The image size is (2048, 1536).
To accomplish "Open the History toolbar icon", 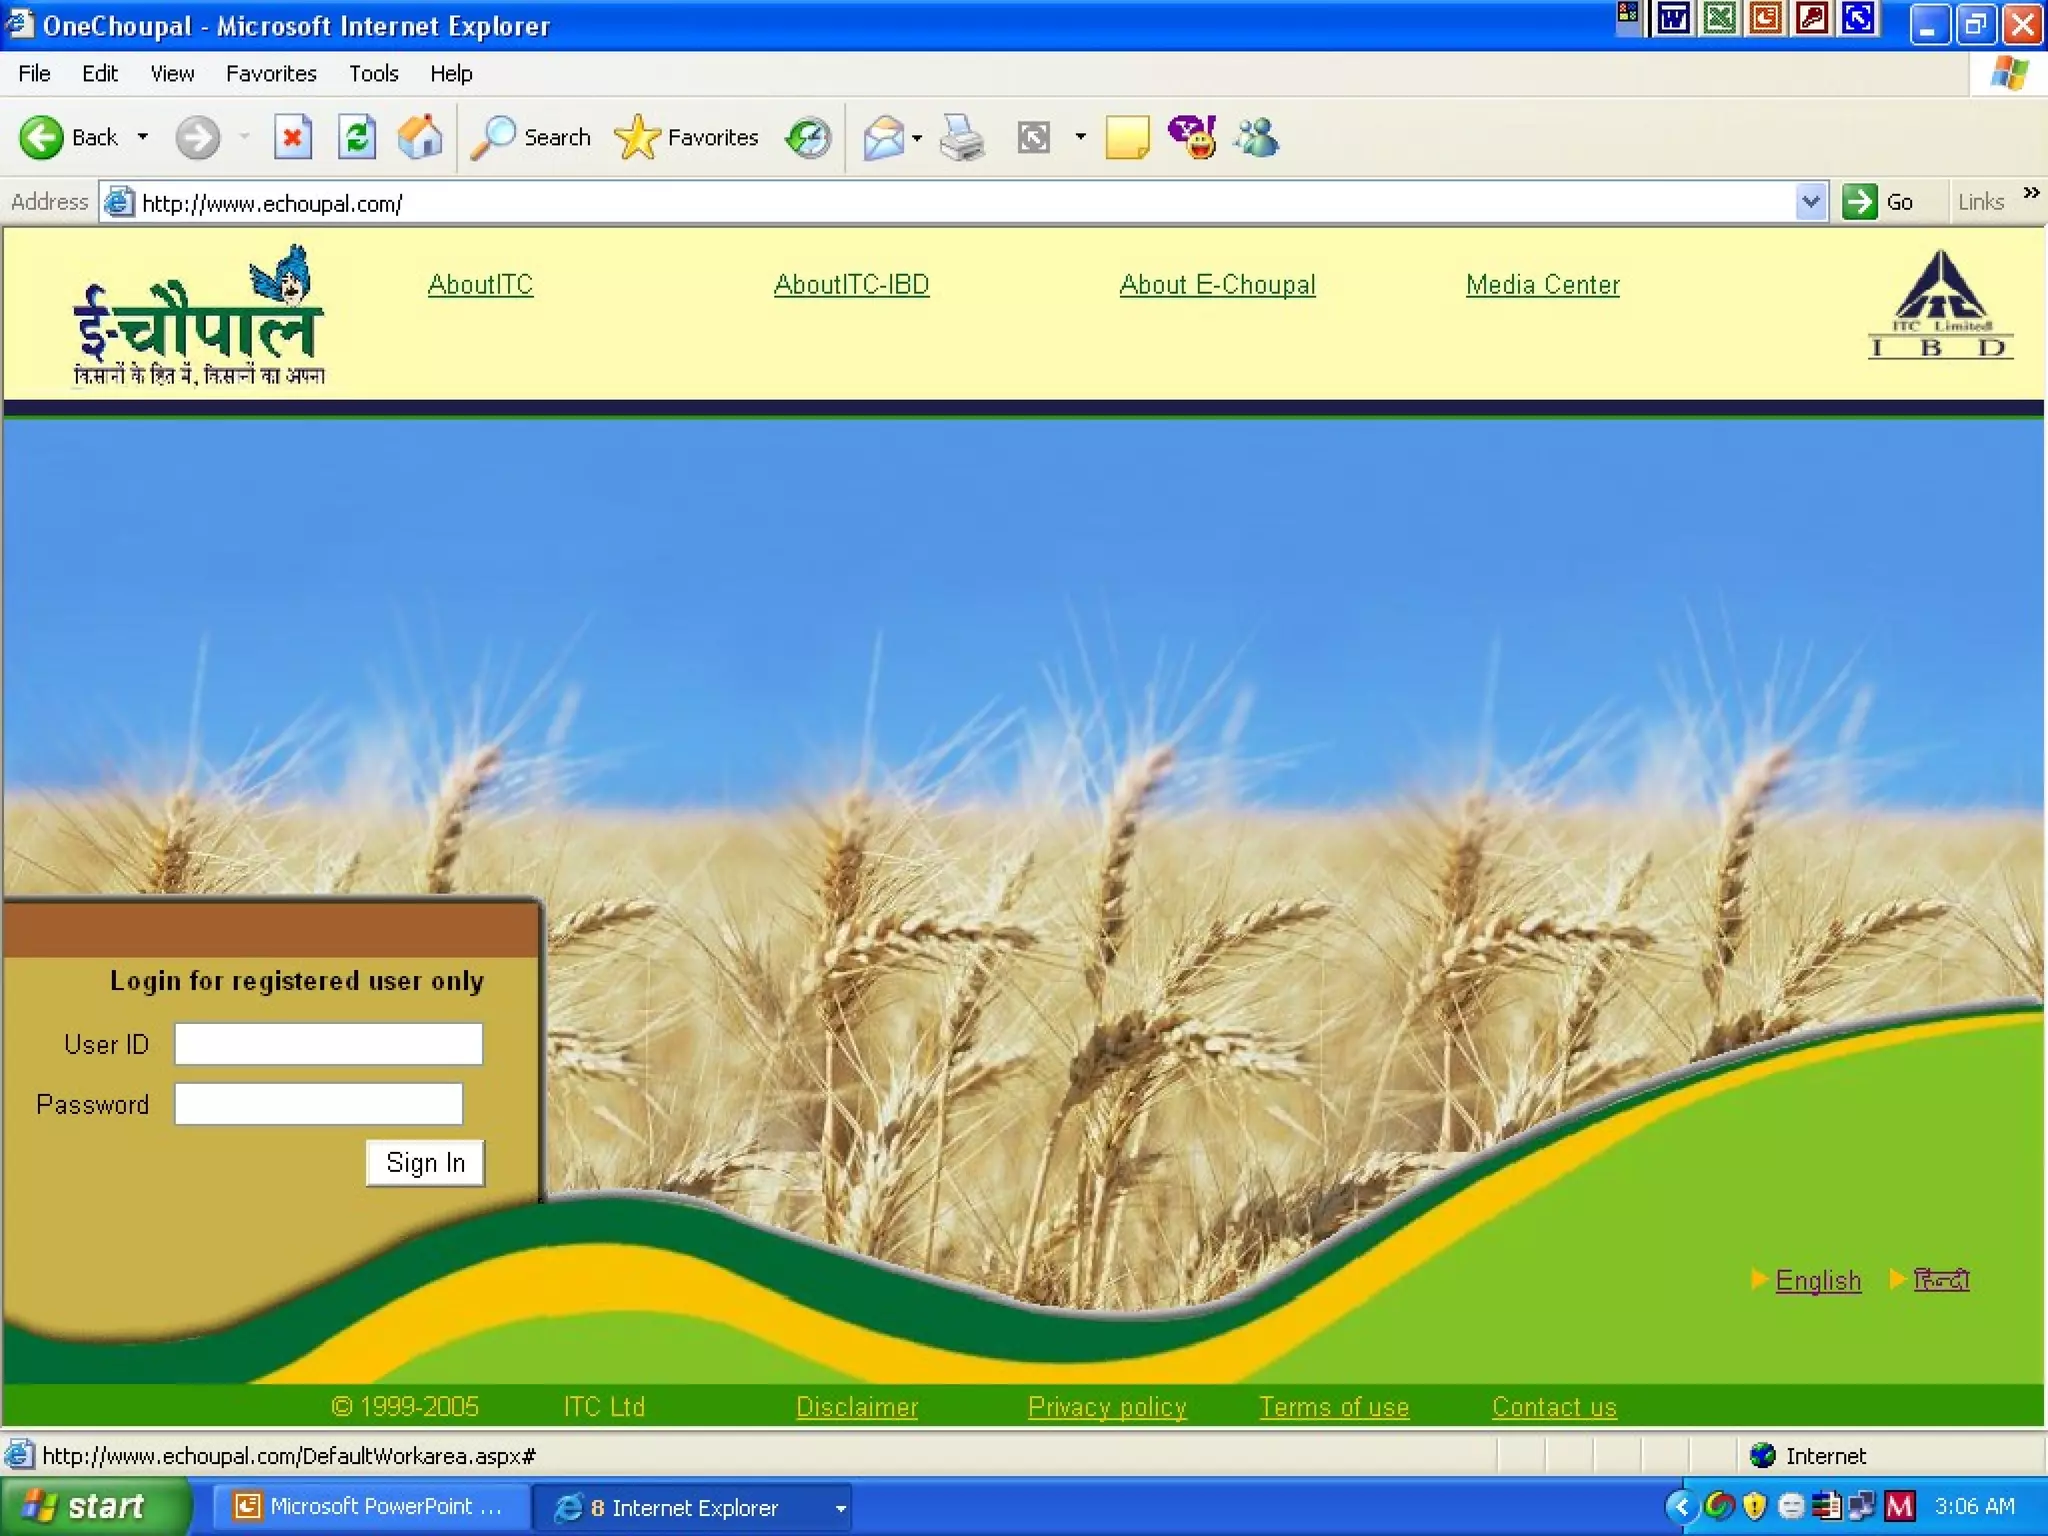I will [808, 137].
